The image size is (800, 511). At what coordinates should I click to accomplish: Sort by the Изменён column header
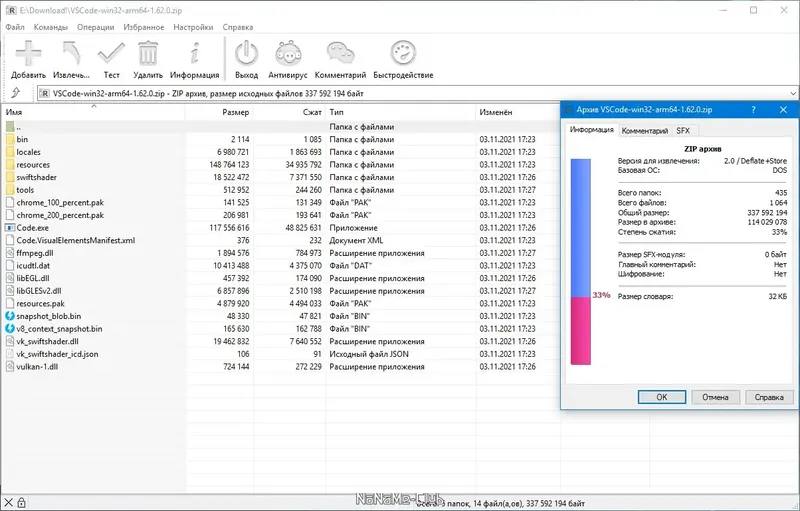pos(518,112)
